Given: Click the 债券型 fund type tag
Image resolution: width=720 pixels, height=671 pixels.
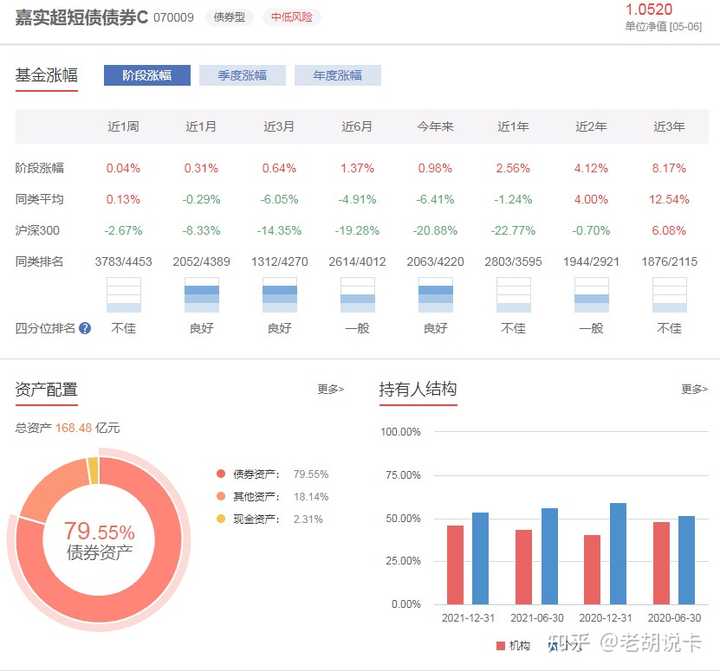Looking at the screenshot, I should point(229,17).
